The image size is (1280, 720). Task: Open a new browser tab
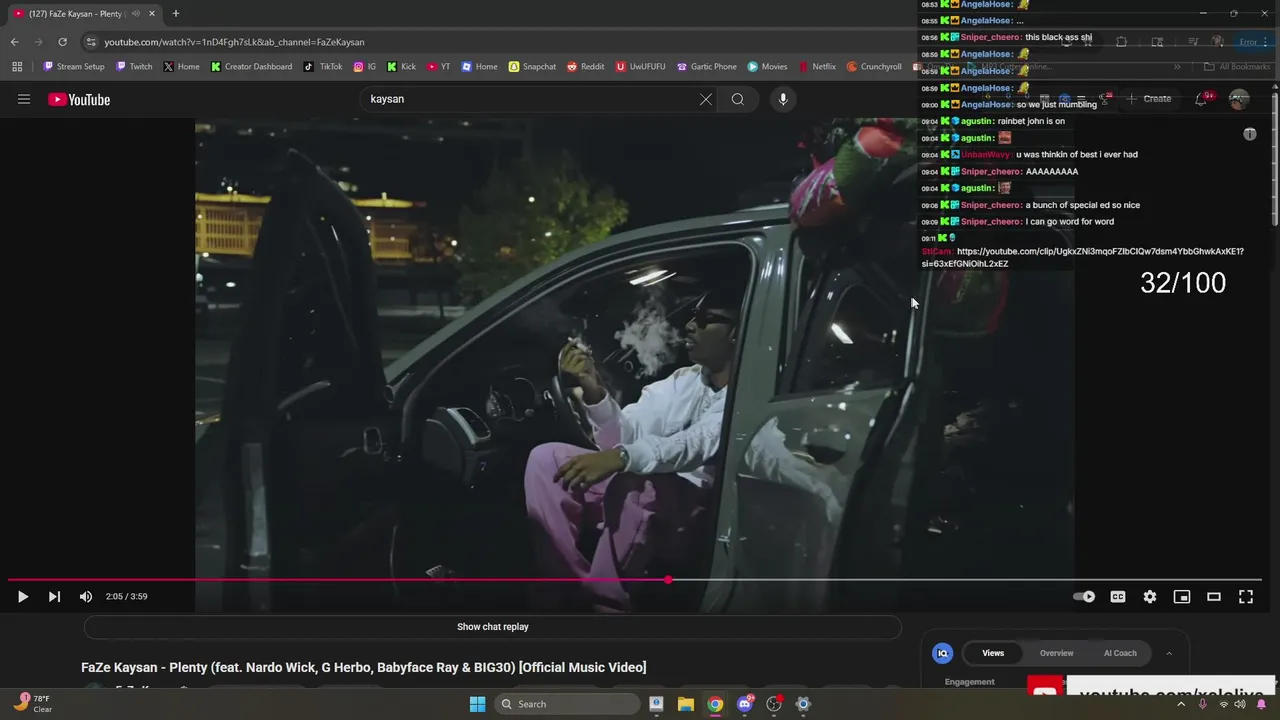click(176, 13)
